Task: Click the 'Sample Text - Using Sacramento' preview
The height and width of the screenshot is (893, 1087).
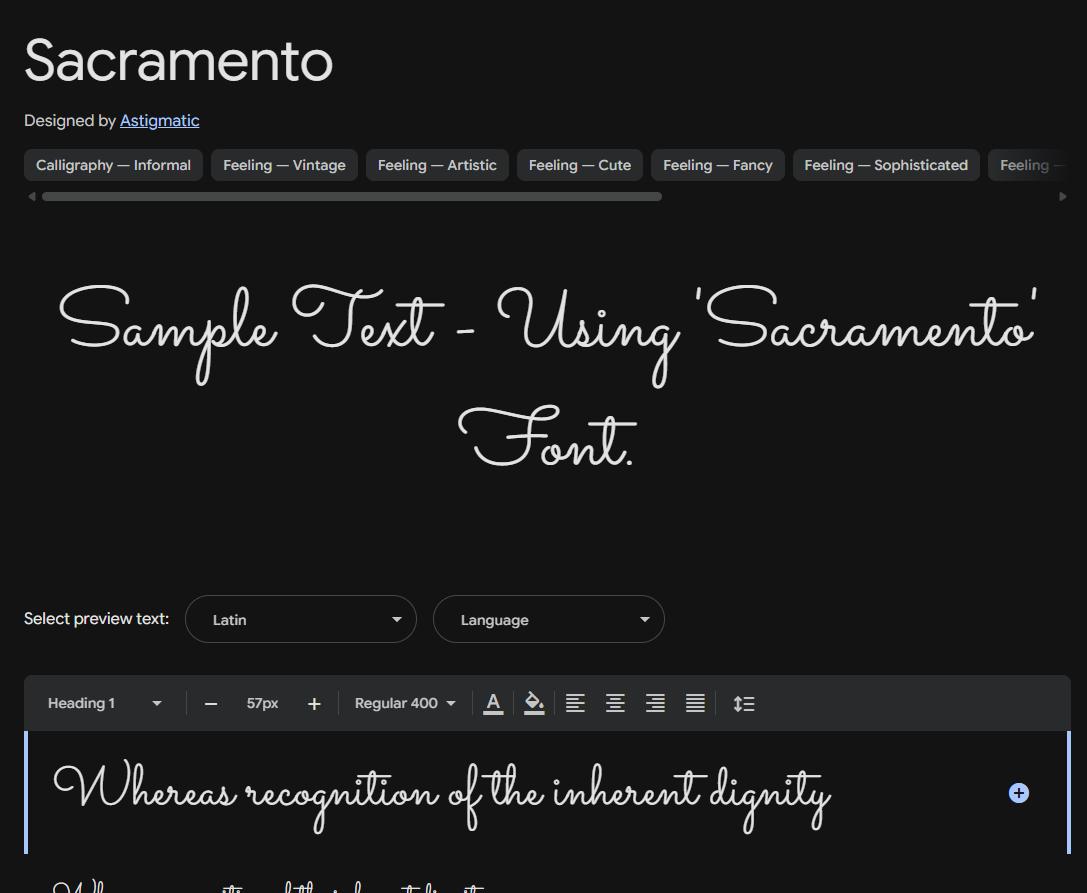Action: [548, 374]
